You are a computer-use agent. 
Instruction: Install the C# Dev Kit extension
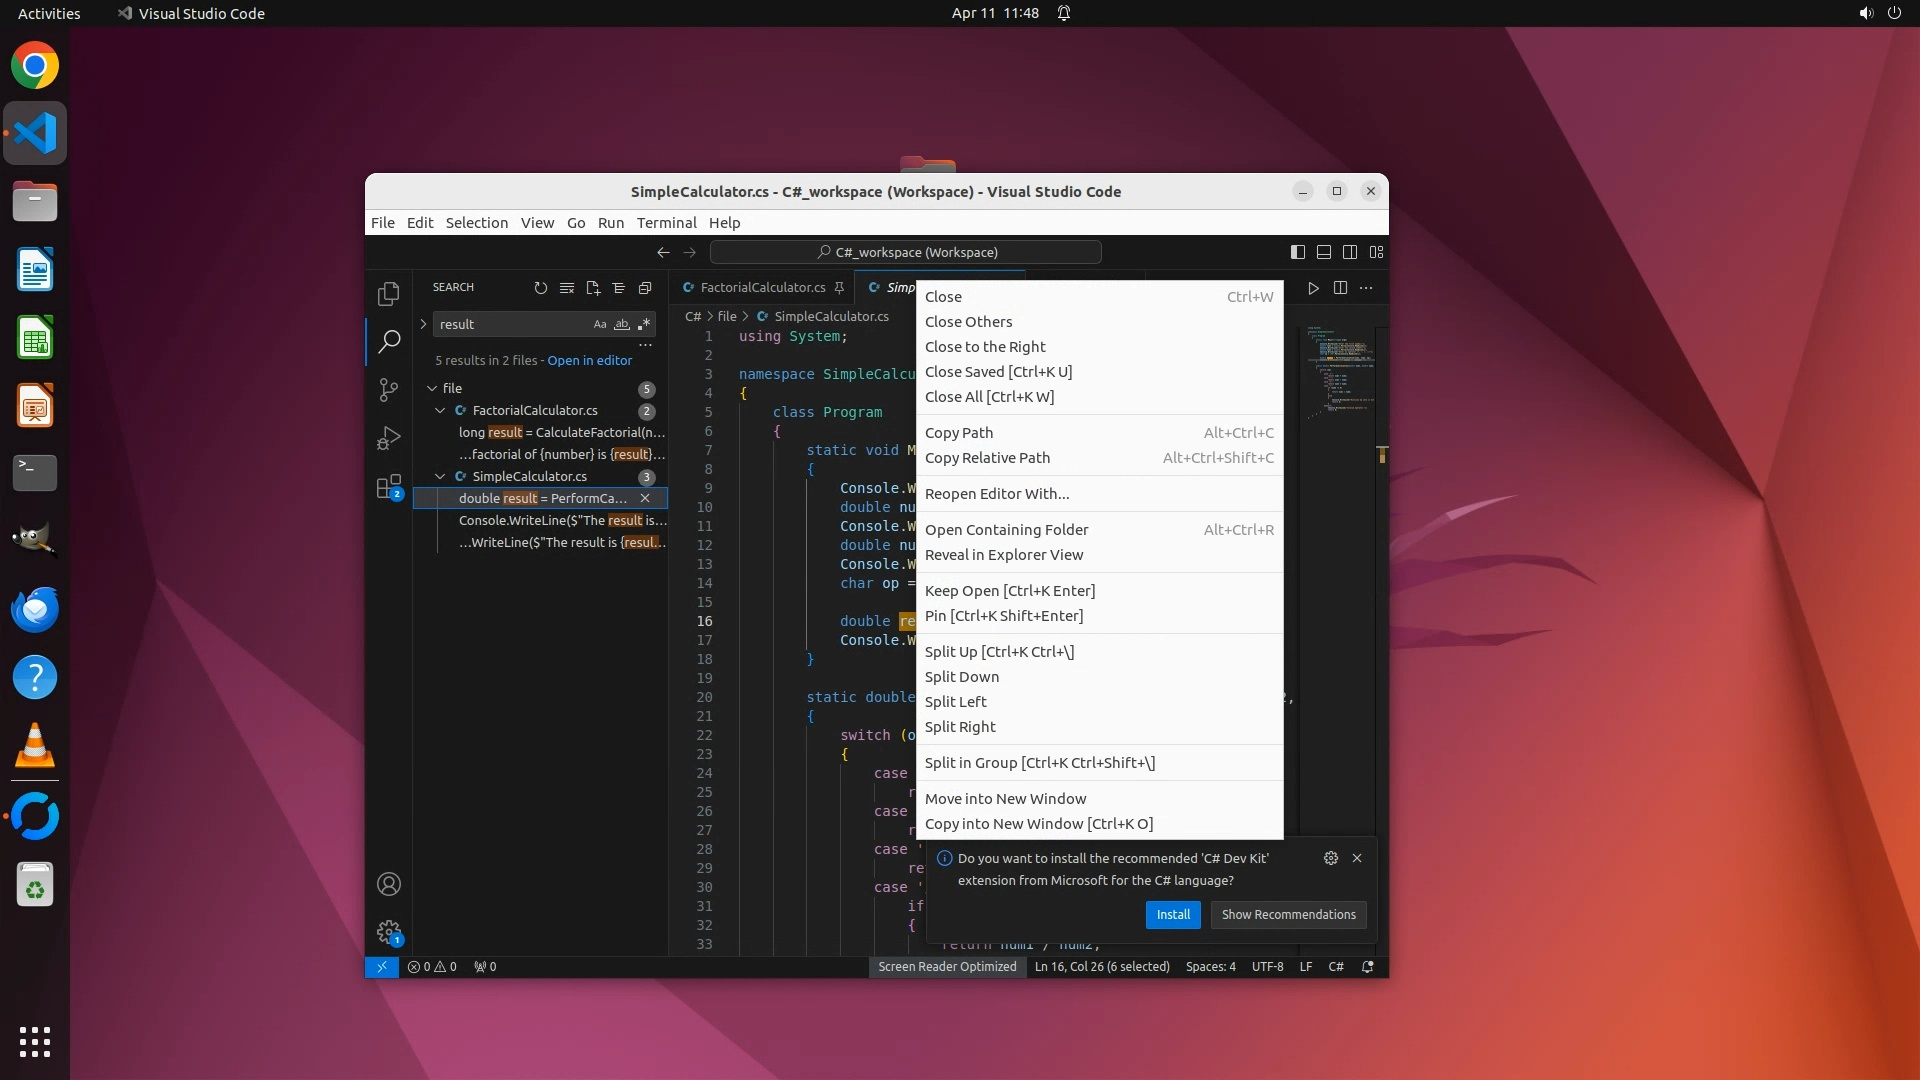click(x=1172, y=915)
